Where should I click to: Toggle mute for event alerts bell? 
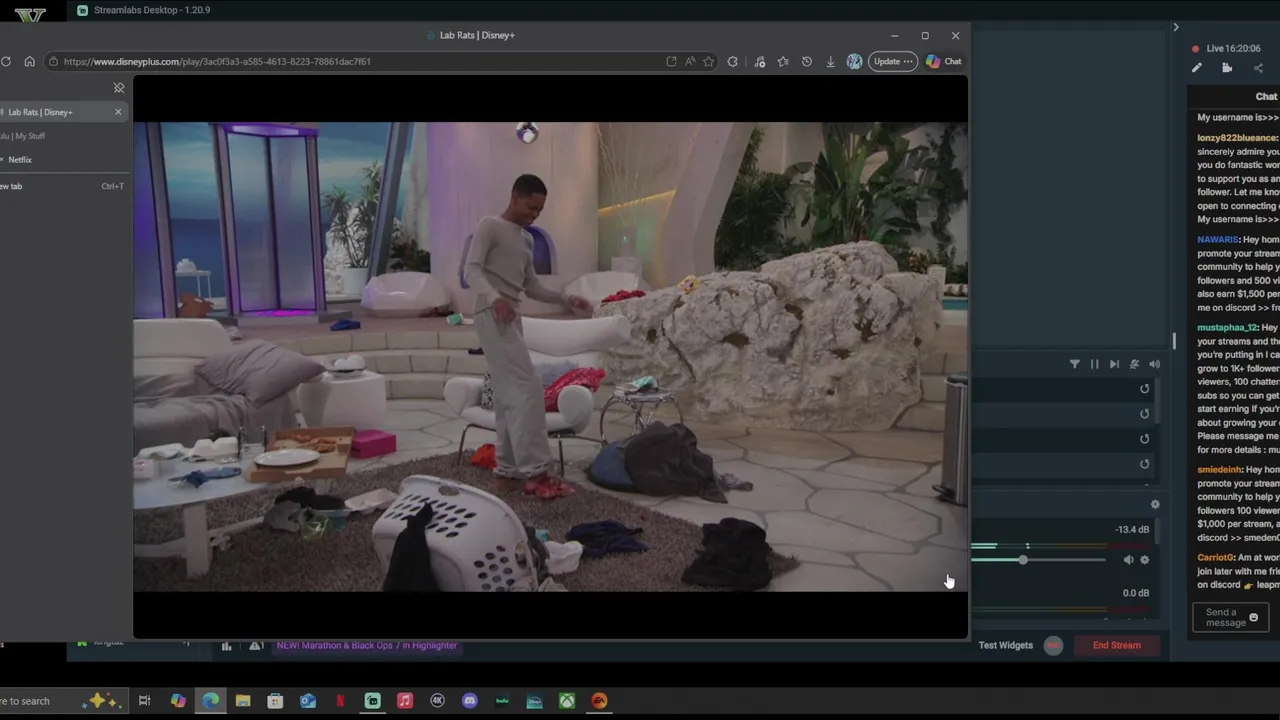click(1134, 365)
